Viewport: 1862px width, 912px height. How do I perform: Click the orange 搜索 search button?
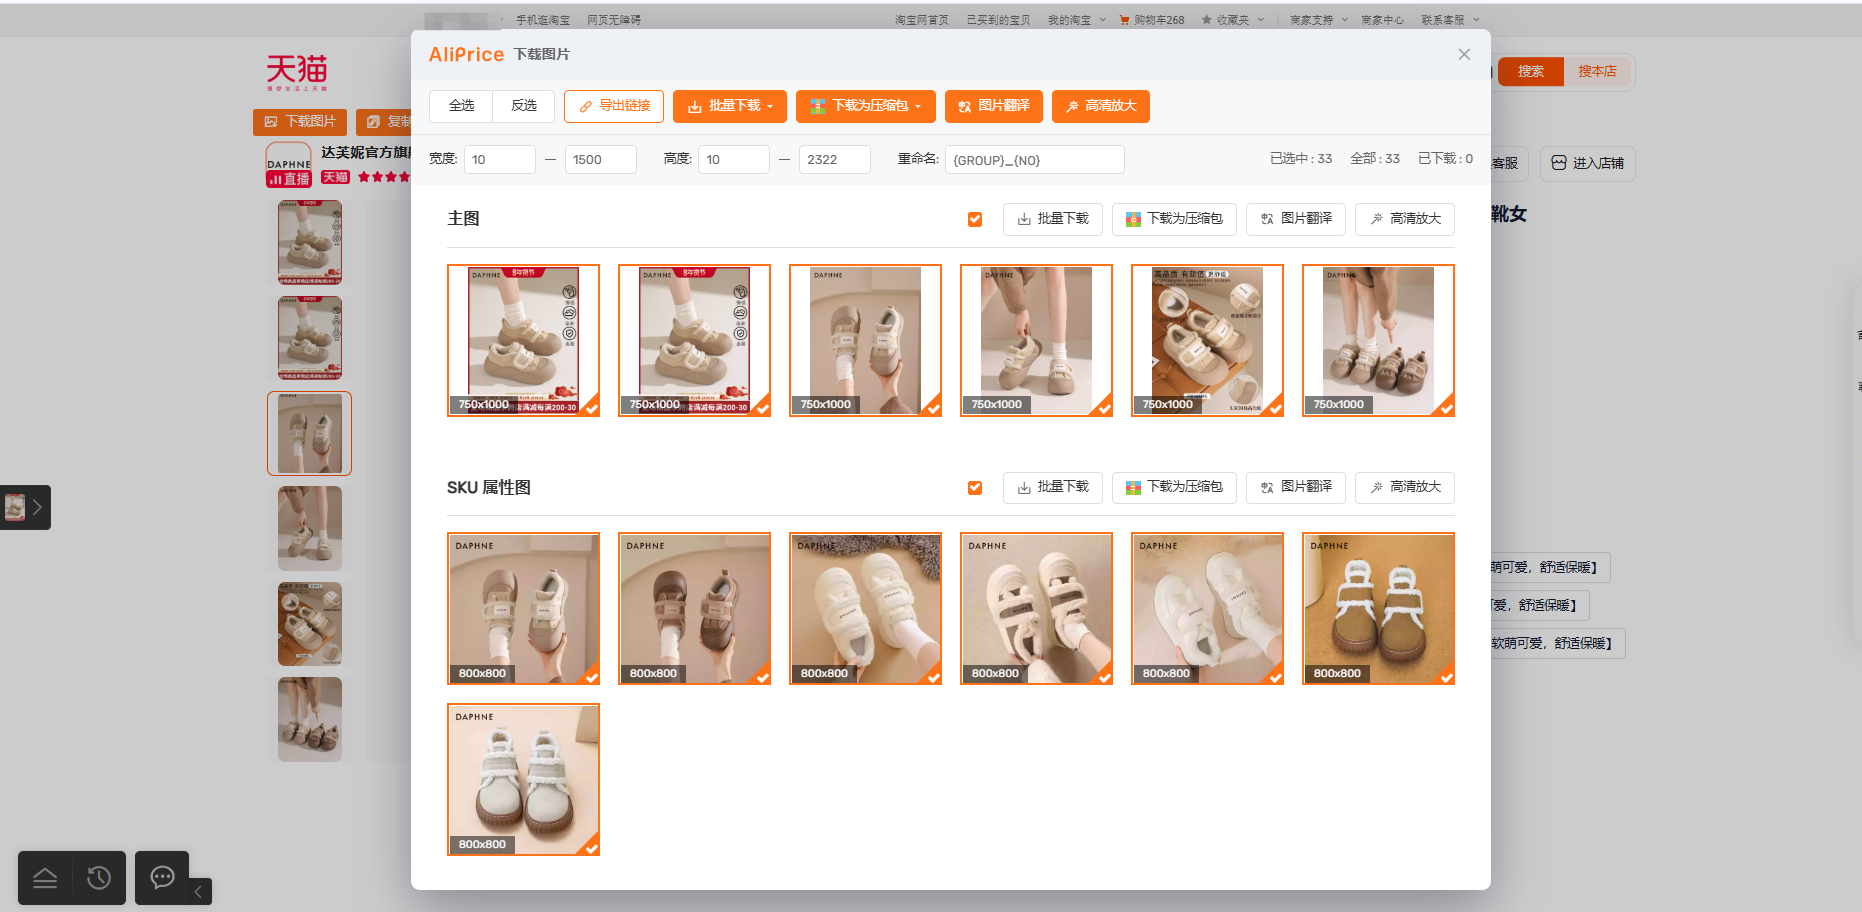point(1530,72)
